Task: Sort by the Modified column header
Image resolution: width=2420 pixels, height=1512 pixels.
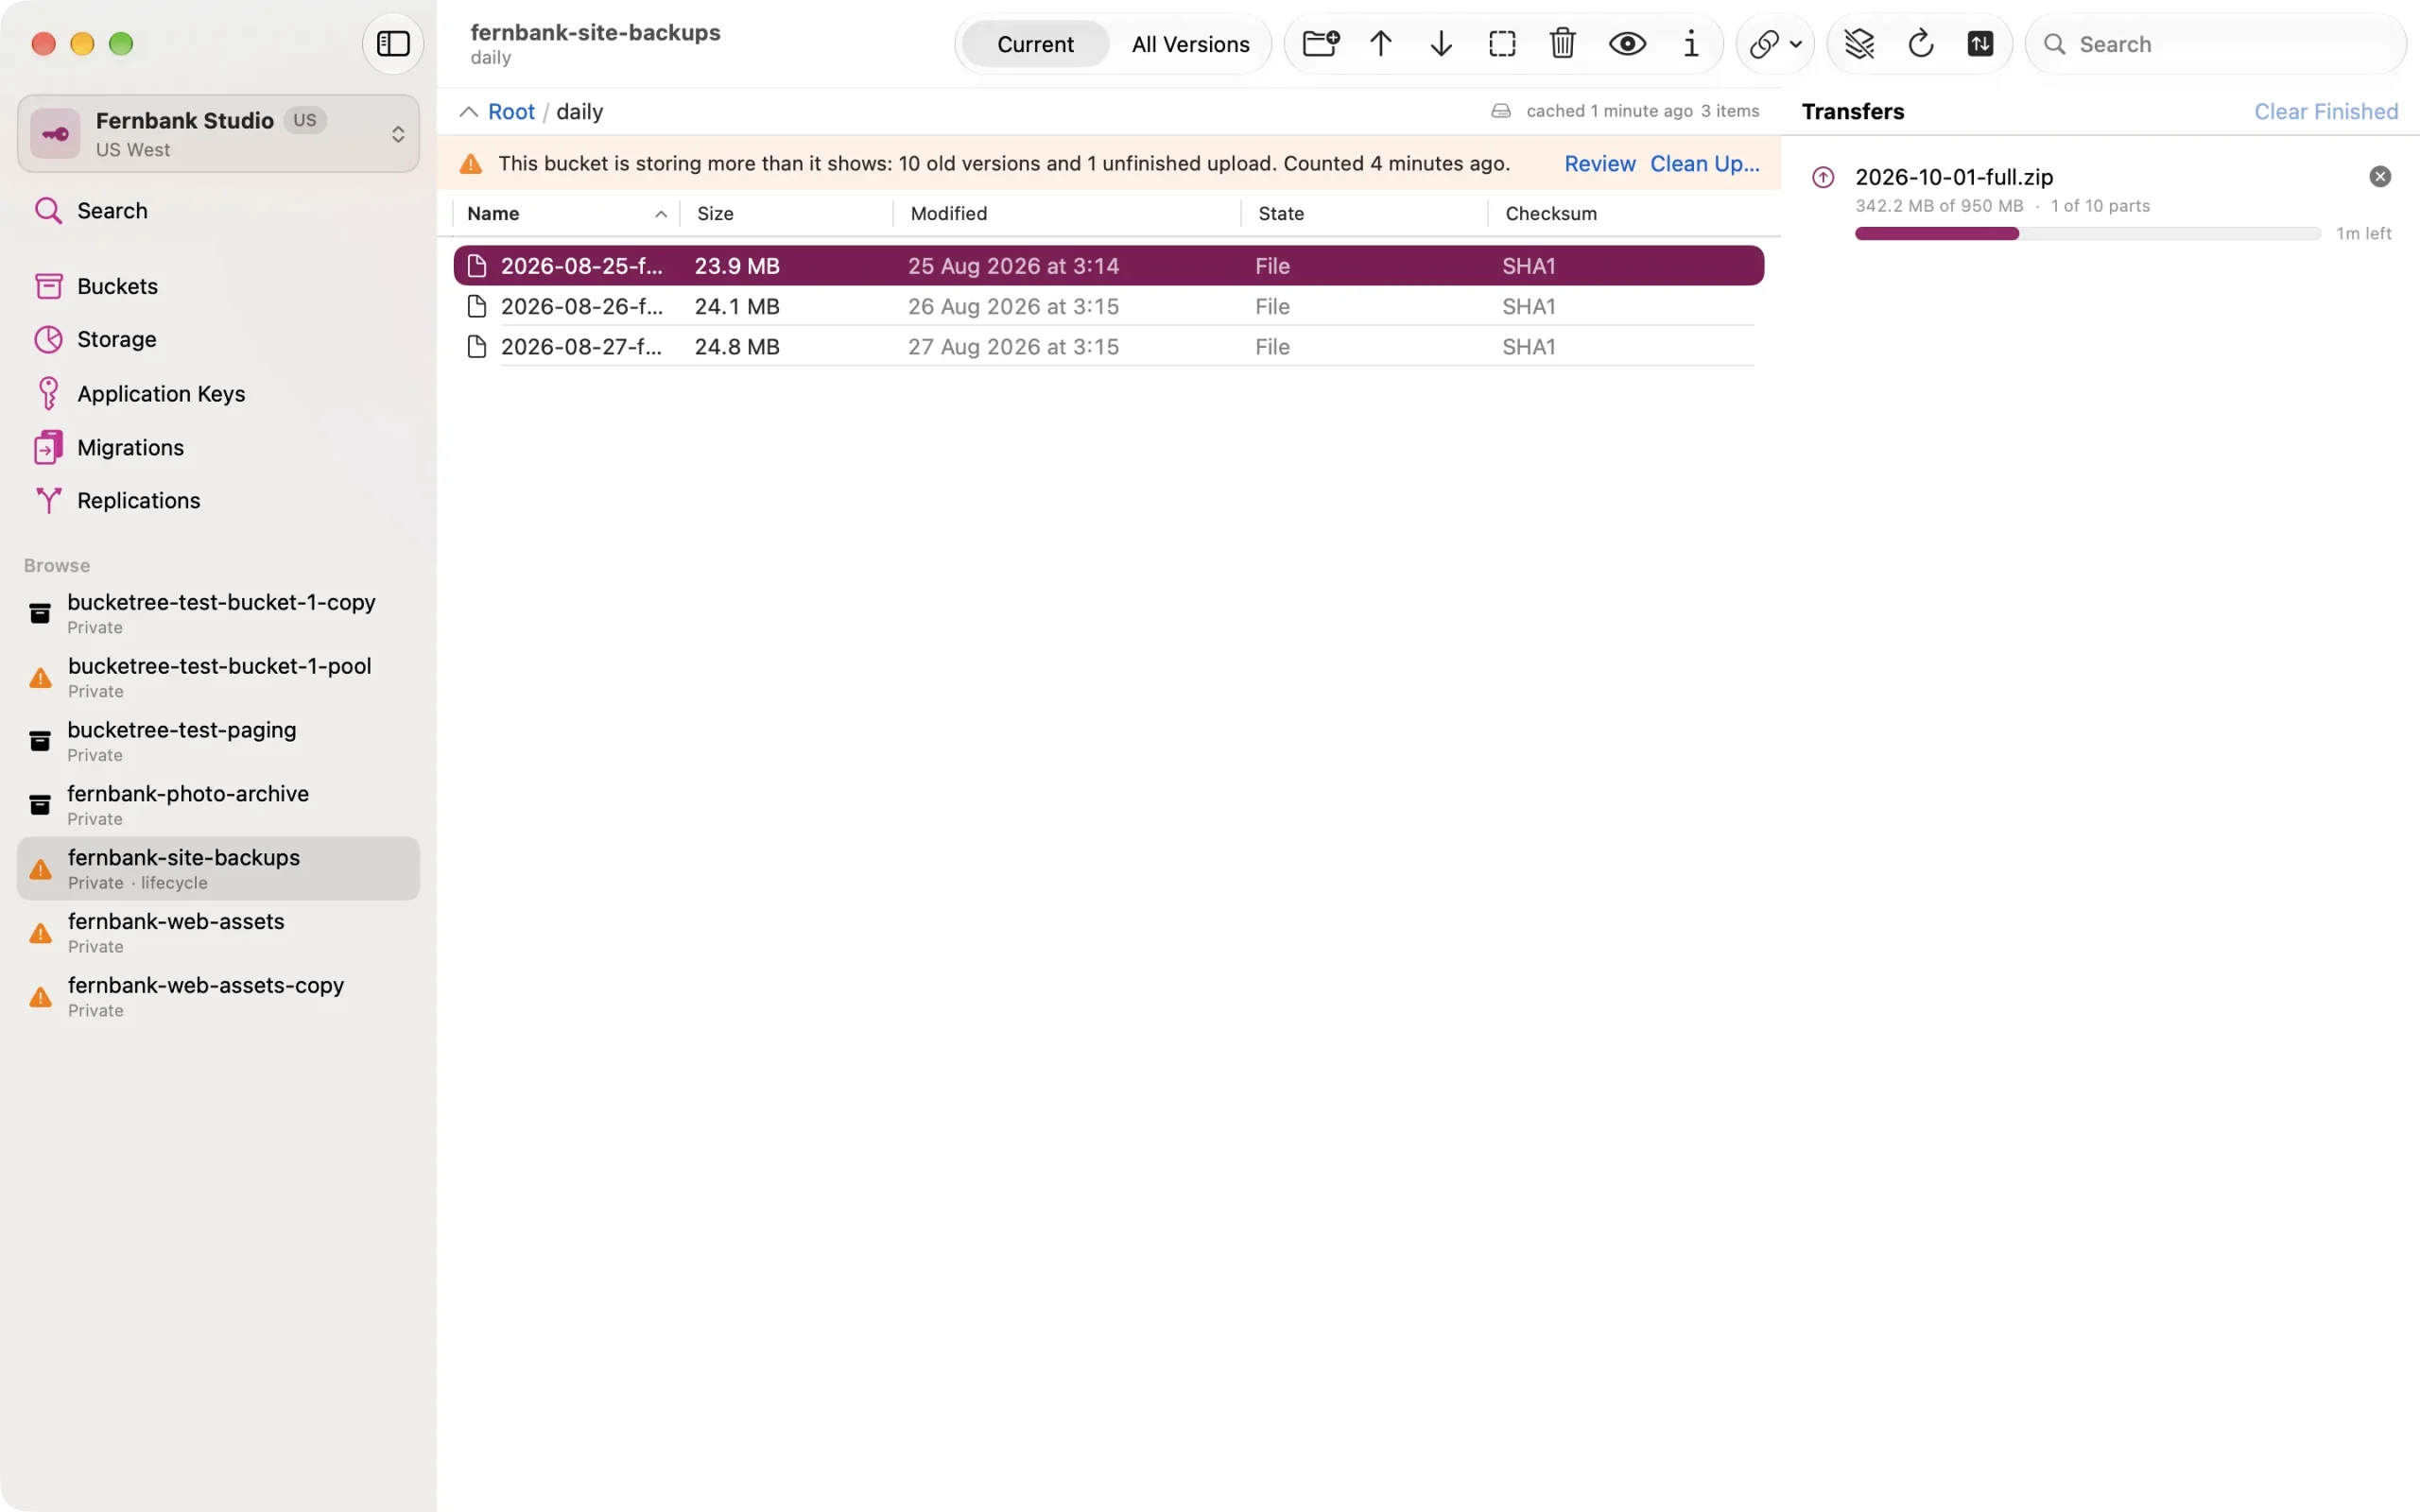Action: 1067,214
